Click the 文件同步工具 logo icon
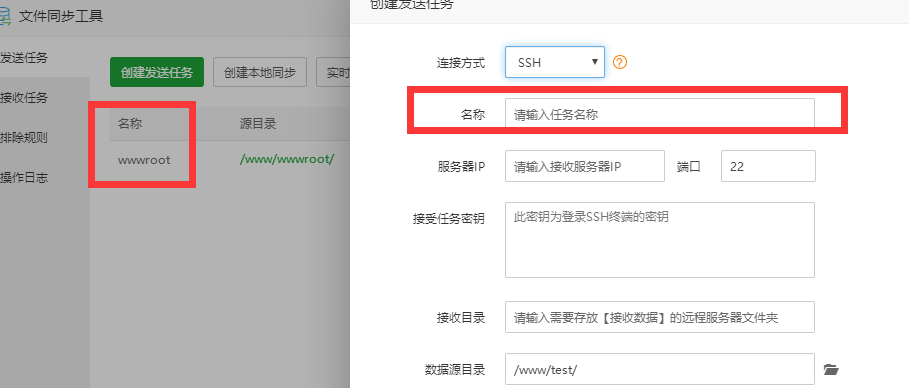 point(5,16)
